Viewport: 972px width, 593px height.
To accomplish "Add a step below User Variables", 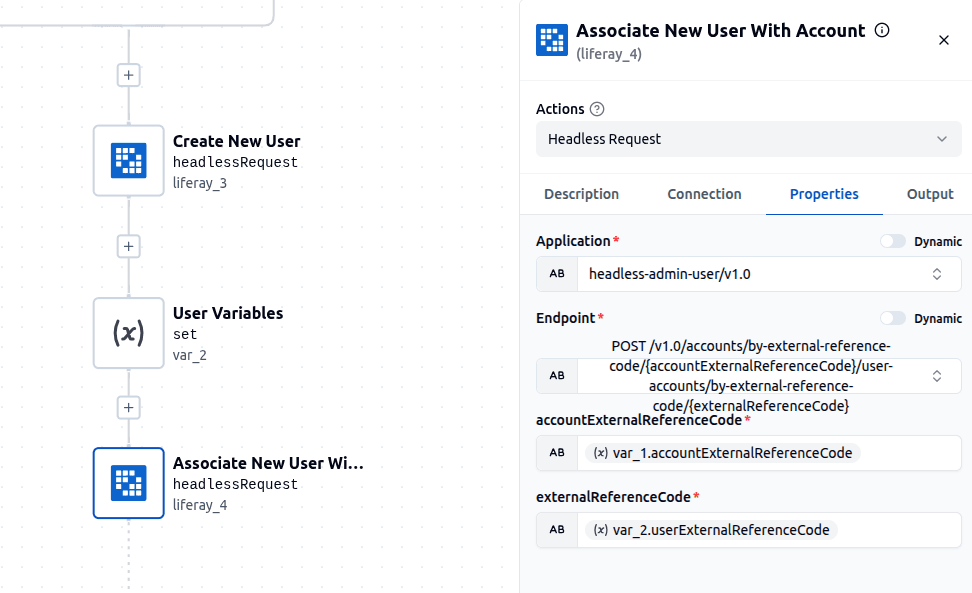I will (128, 407).
